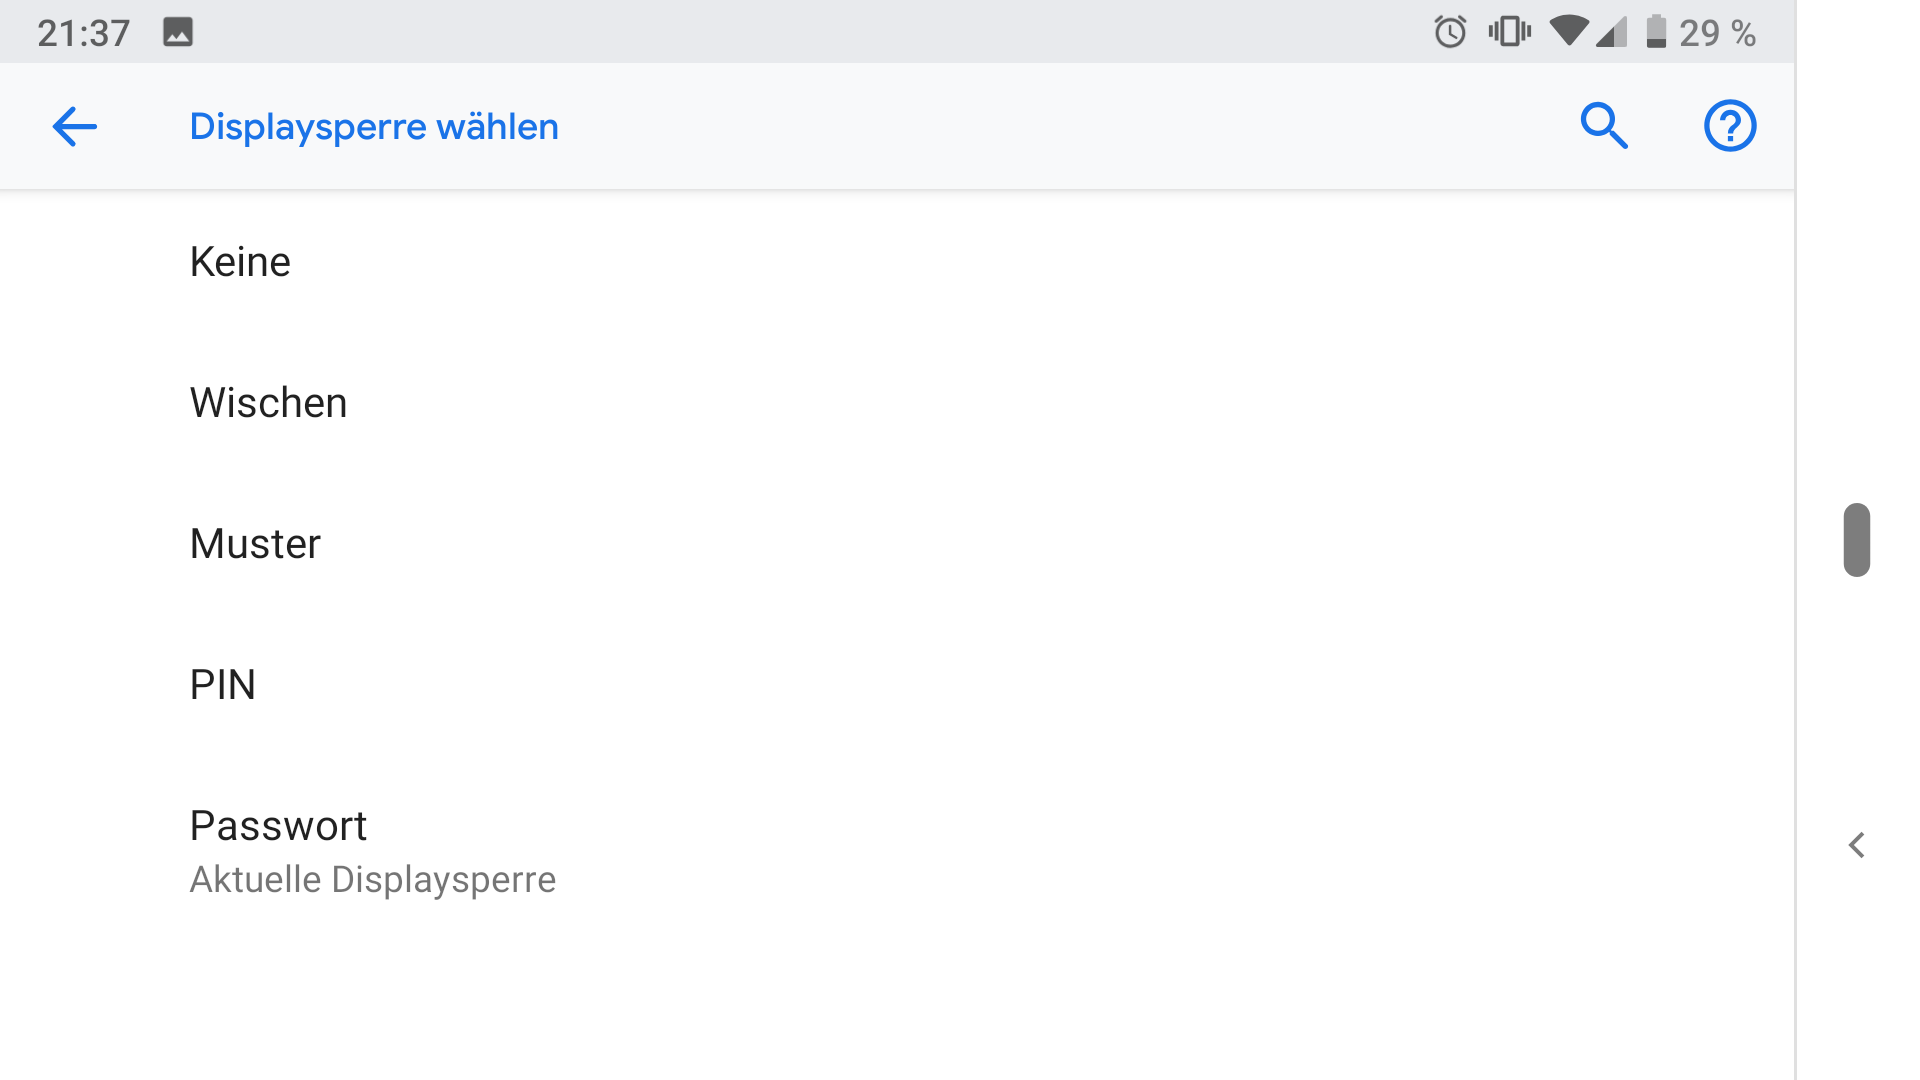Tap the mobile signal strength icon
This screenshot has width=1920, height=1080.
1612,32
